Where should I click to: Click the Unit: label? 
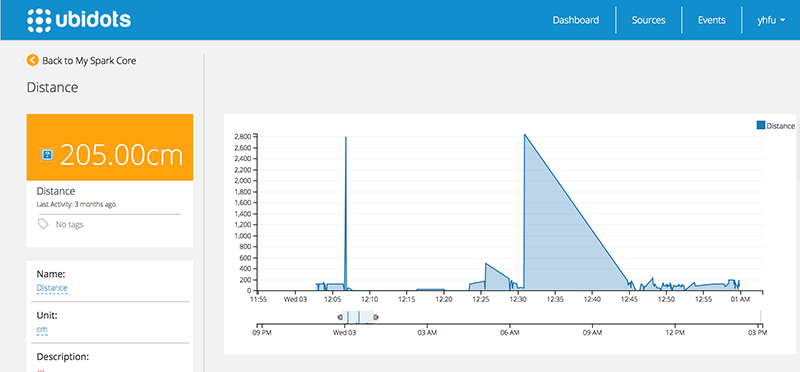[47, 315]
